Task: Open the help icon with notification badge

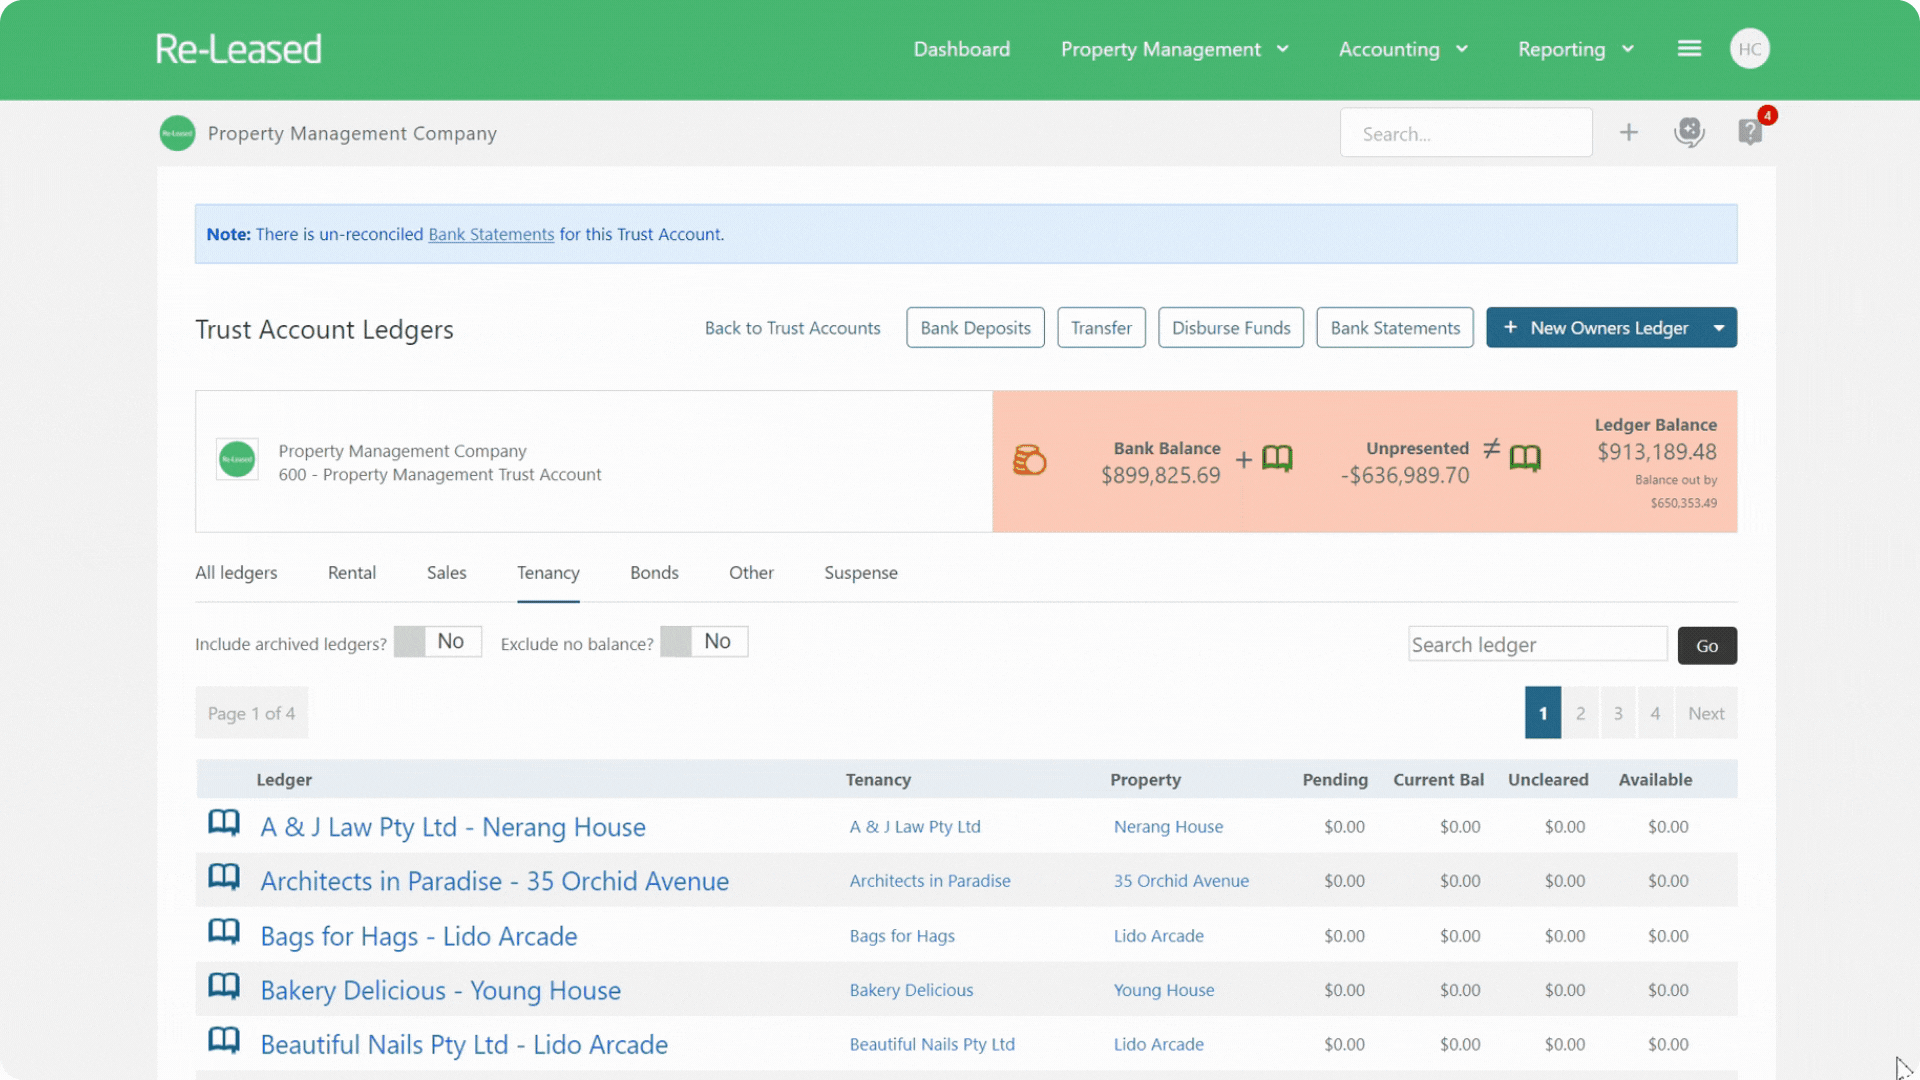Action: coord(1750,131)
